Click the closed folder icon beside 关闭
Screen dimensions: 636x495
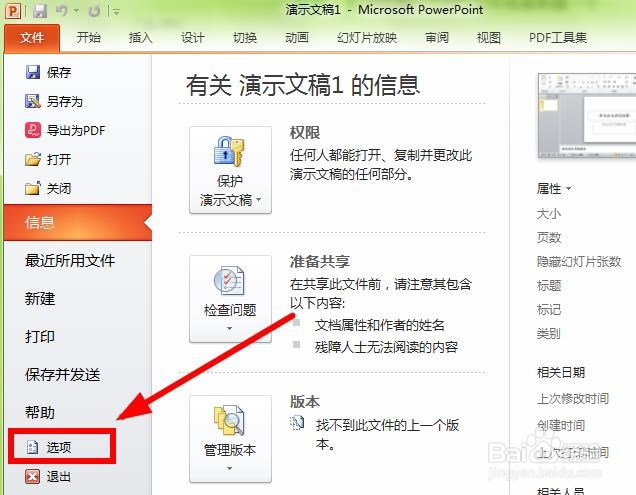(33, 188)
